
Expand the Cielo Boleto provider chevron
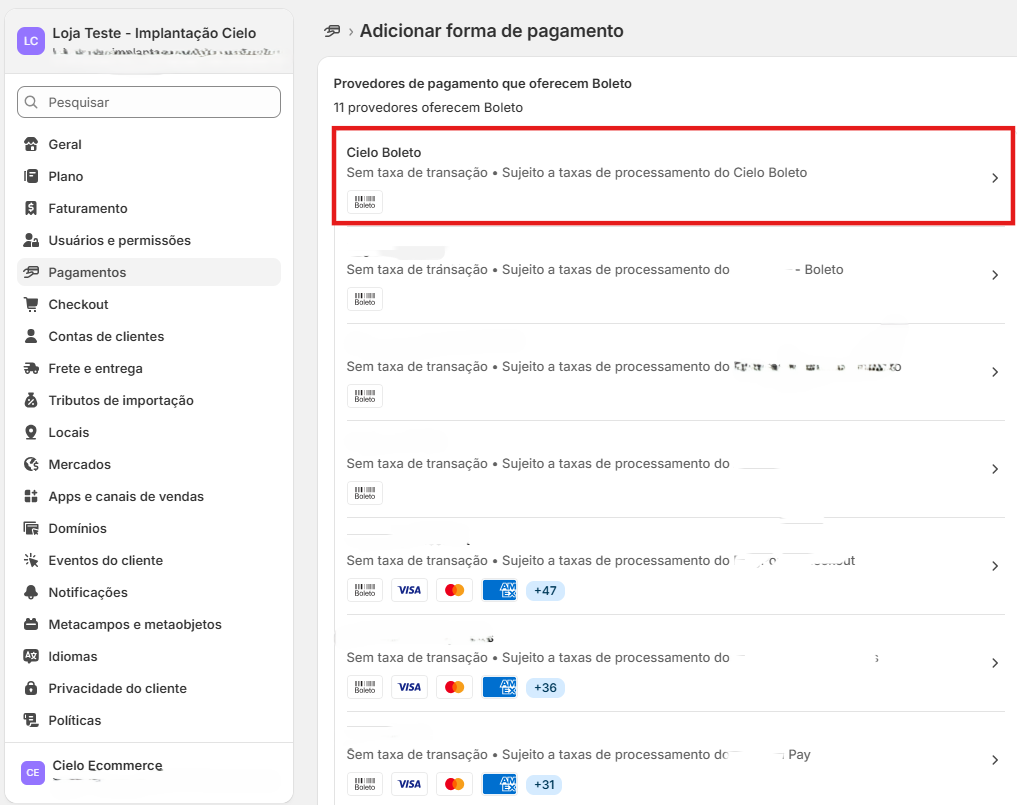point(995,178)
